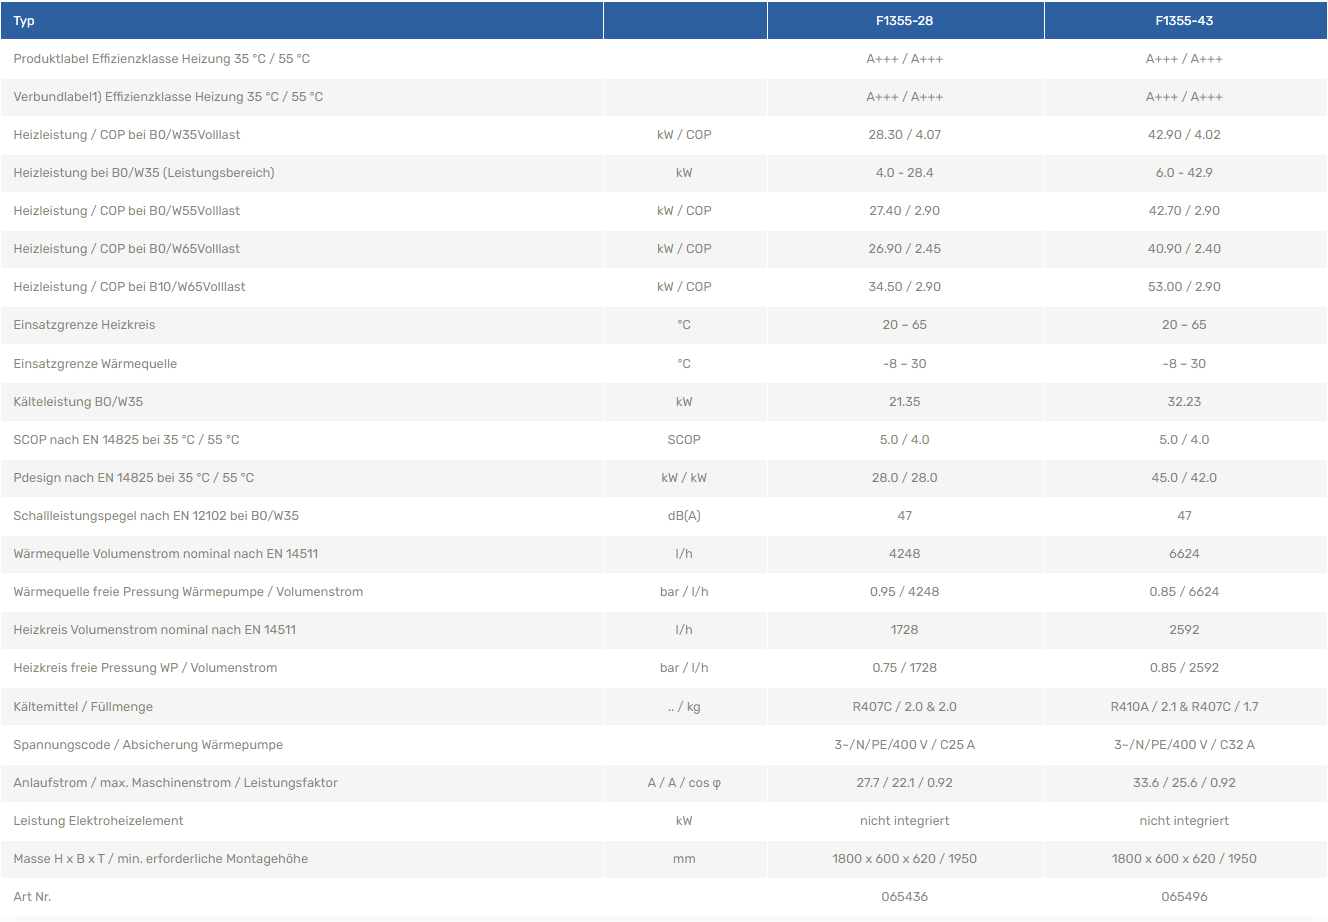The height and width of the screenshot is (922, 1328).
Task: Click the Typ header cell
Action: coord(24,21)
